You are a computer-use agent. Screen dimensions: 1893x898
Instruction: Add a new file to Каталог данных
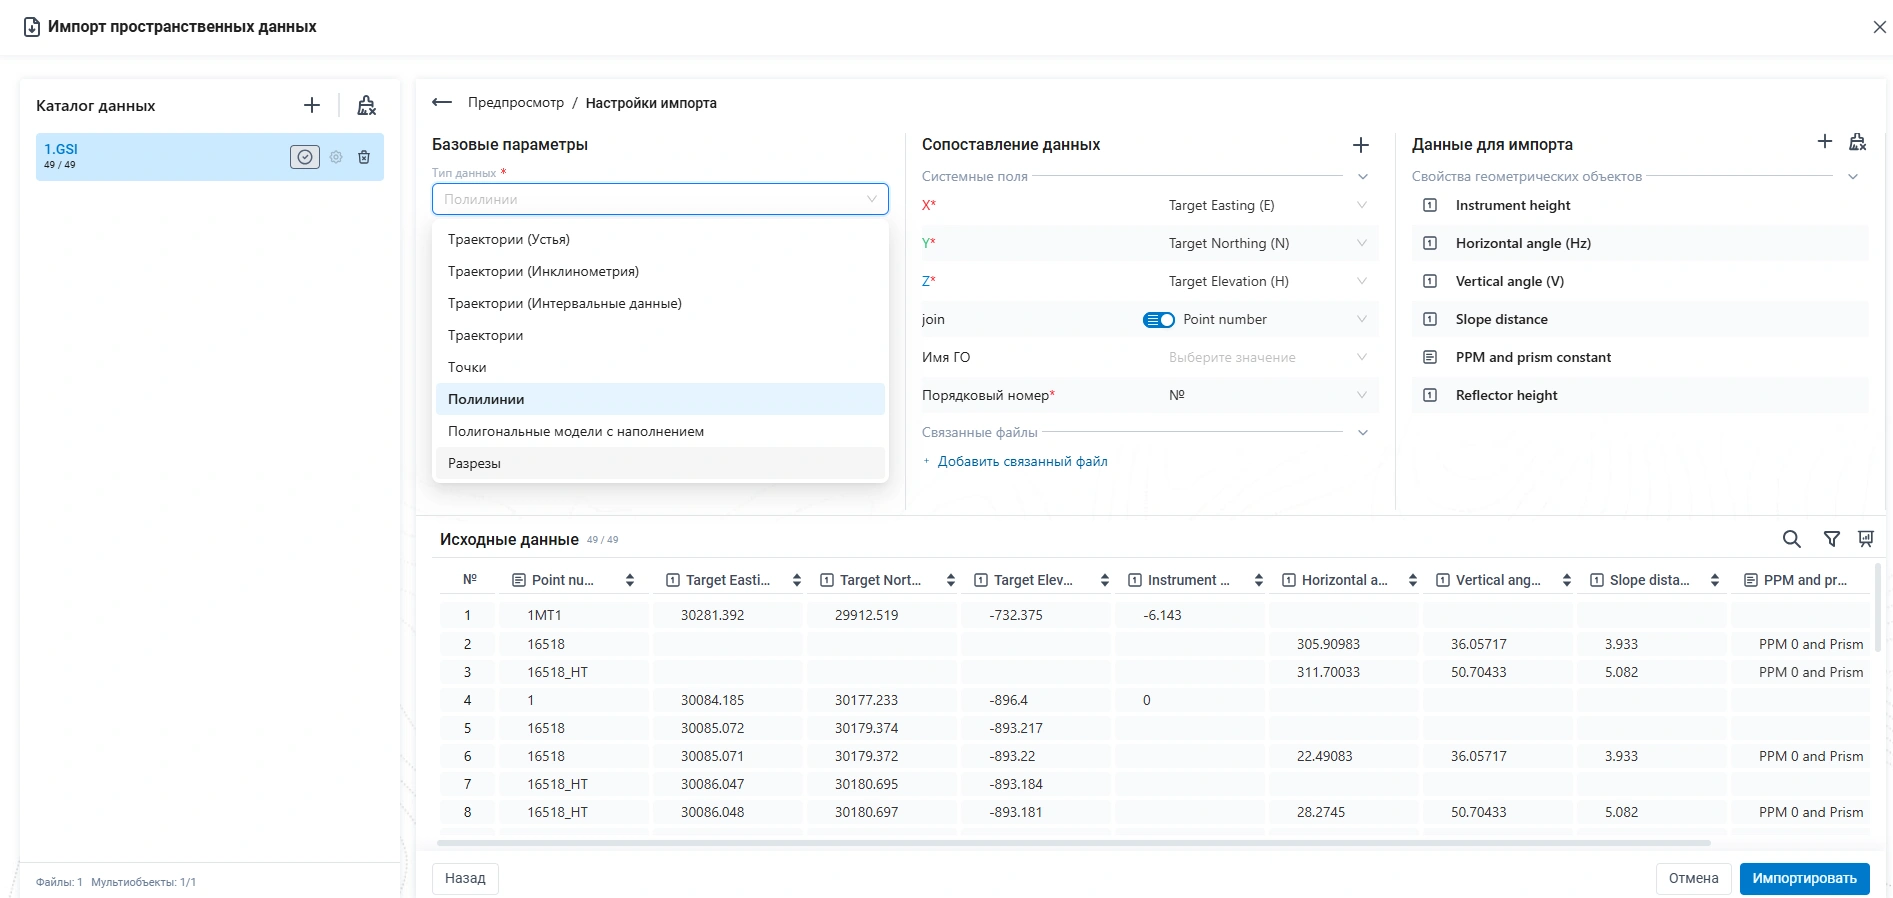[312, 105]
